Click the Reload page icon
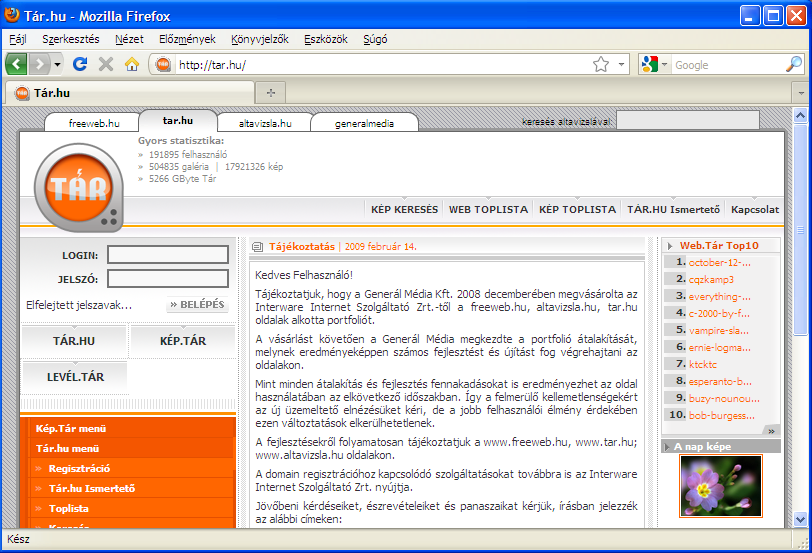This screenshot has width=812, height=553. pos(80,64)
